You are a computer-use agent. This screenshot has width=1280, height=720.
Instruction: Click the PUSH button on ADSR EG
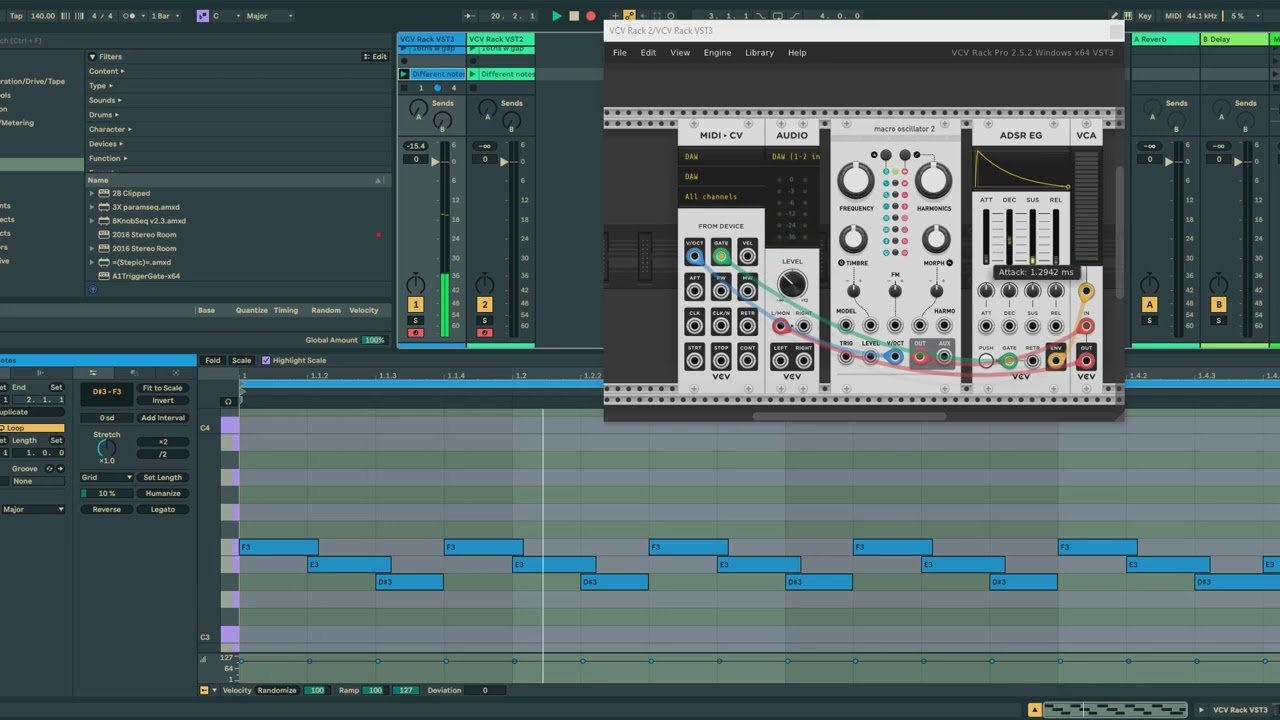[x=986, y=361]
